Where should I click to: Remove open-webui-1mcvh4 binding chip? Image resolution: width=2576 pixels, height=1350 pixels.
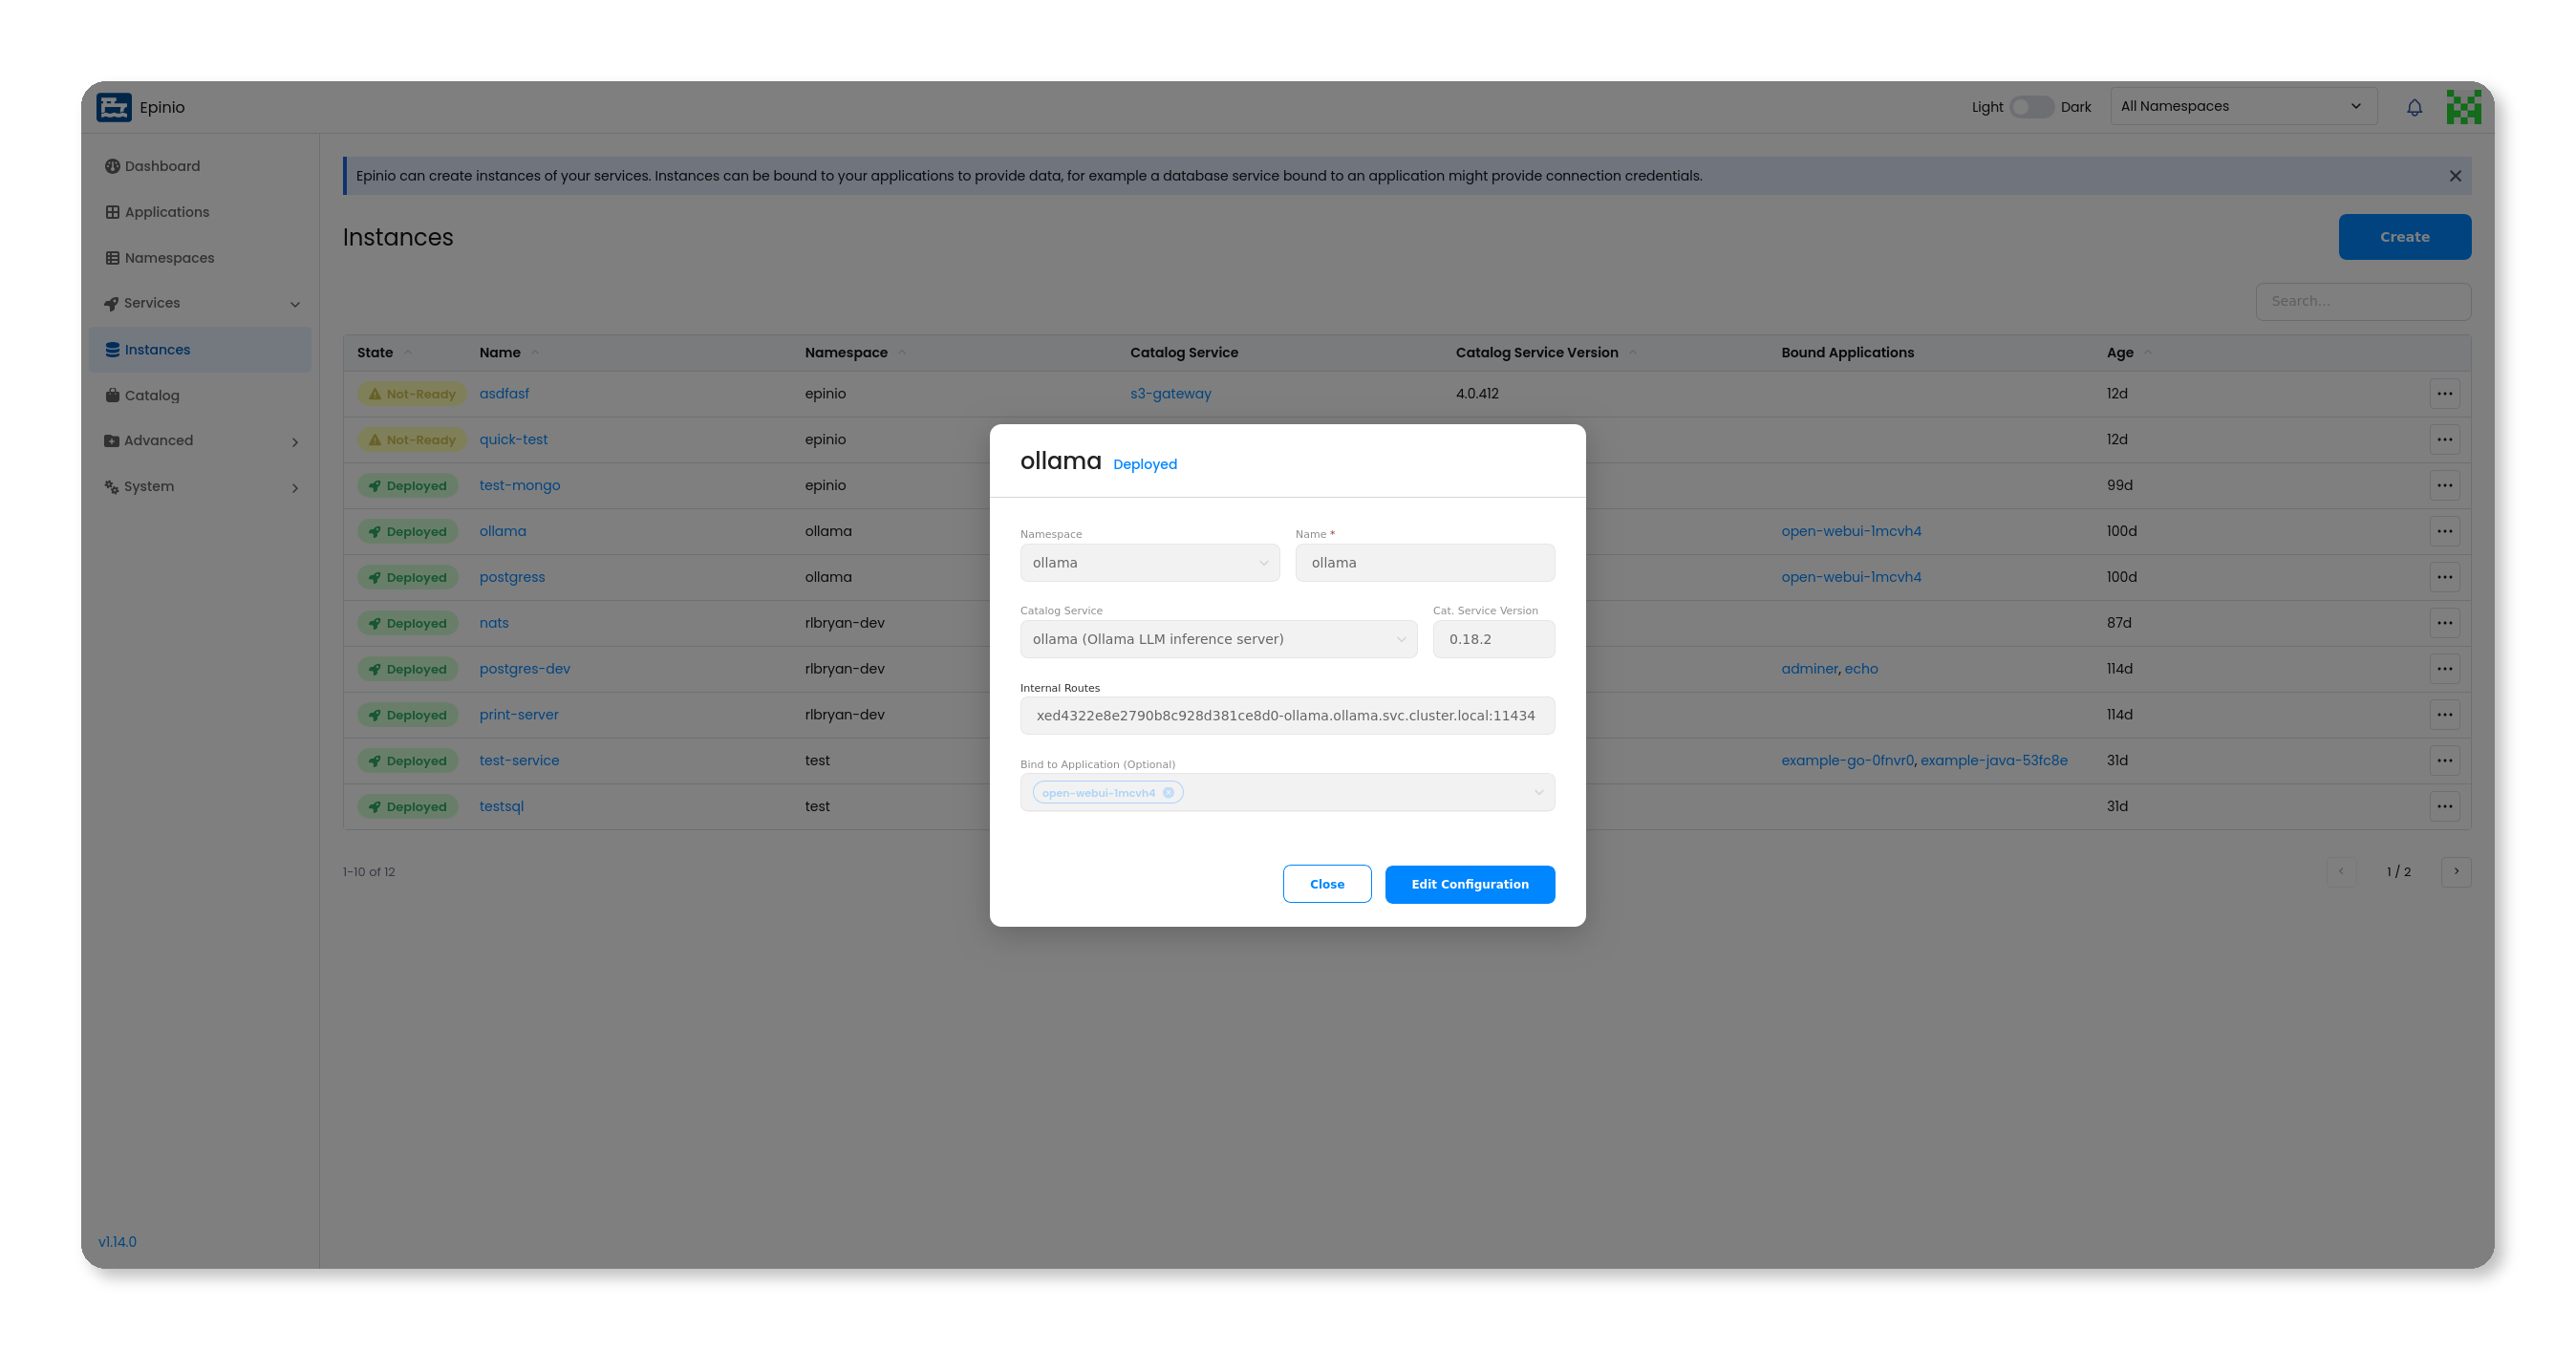(1168, 793)
